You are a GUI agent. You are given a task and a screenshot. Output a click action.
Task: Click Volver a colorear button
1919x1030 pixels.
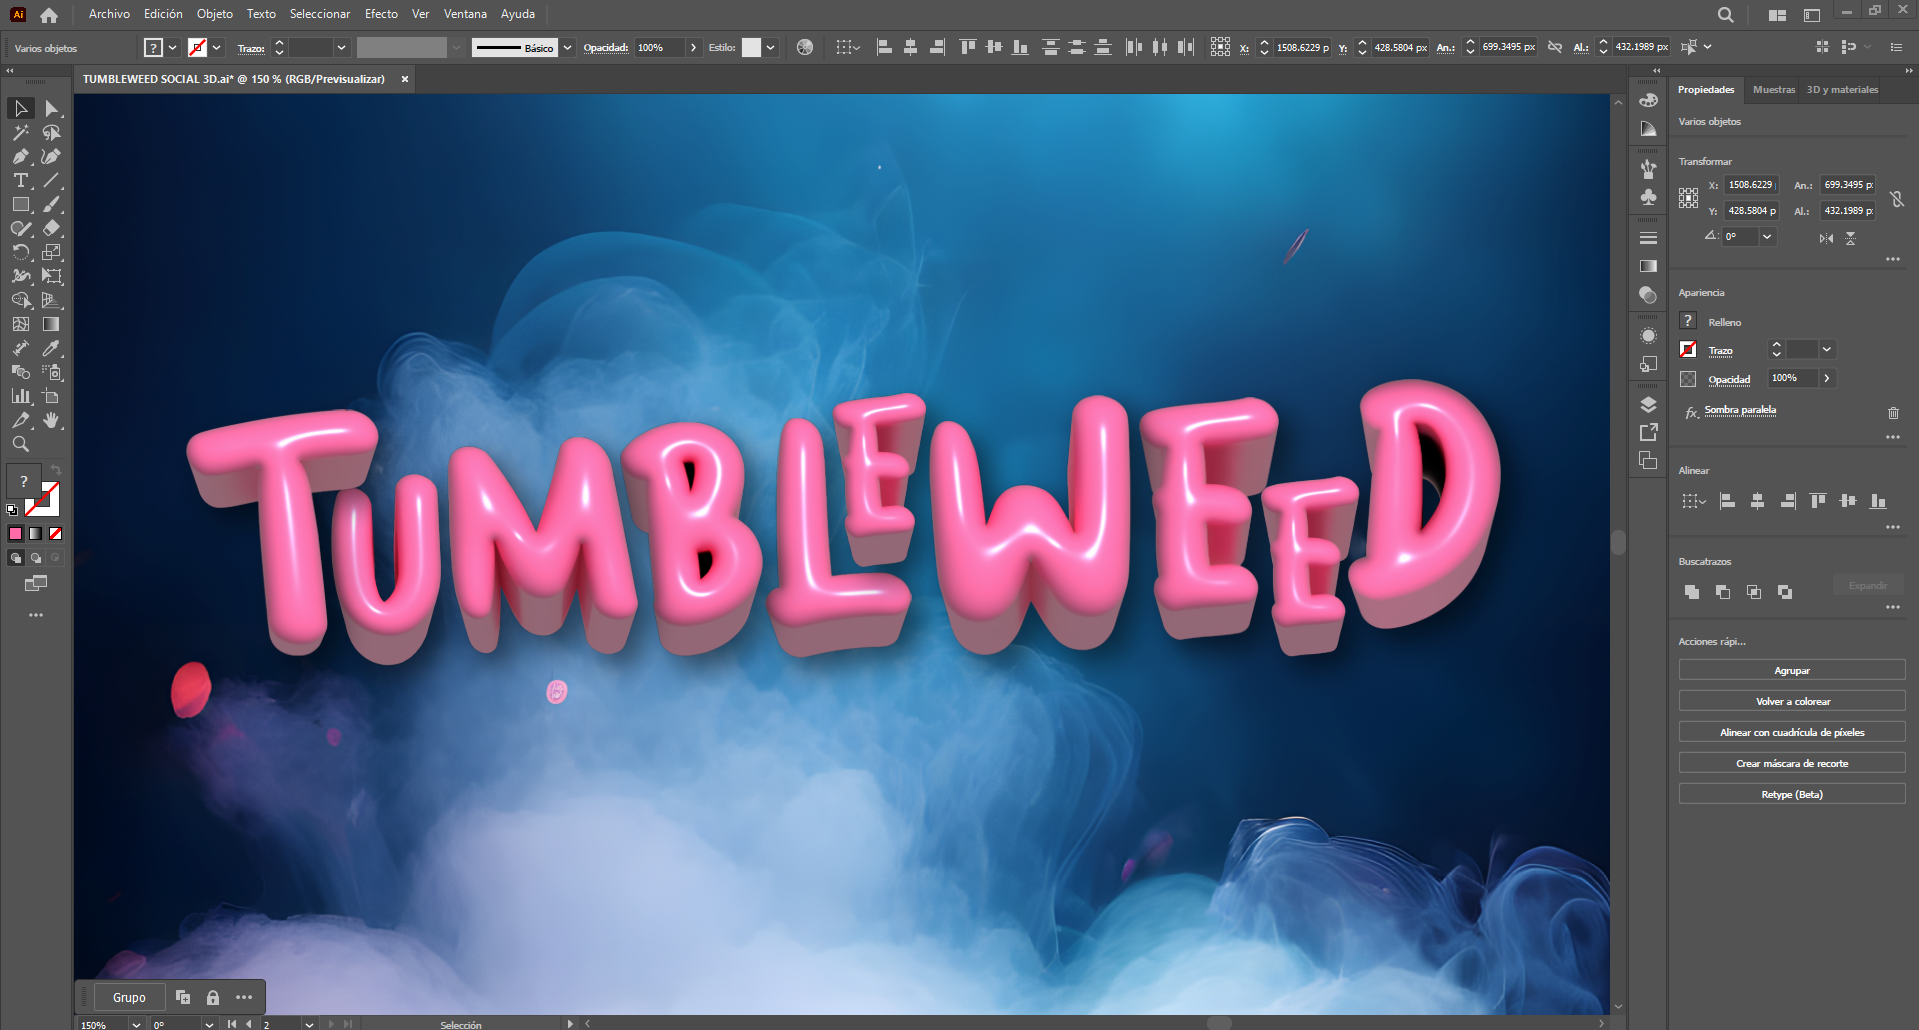(1792, 701)
